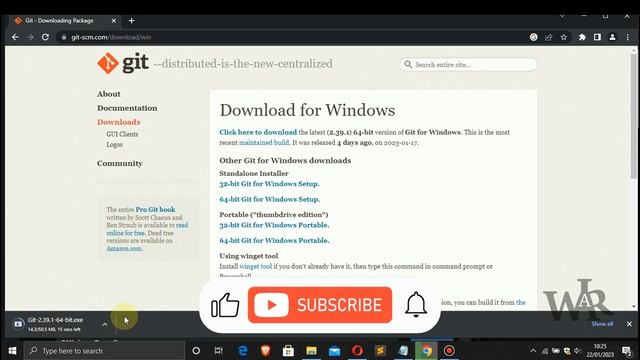Close the Git - Downloading Package tab

point(113,20)
